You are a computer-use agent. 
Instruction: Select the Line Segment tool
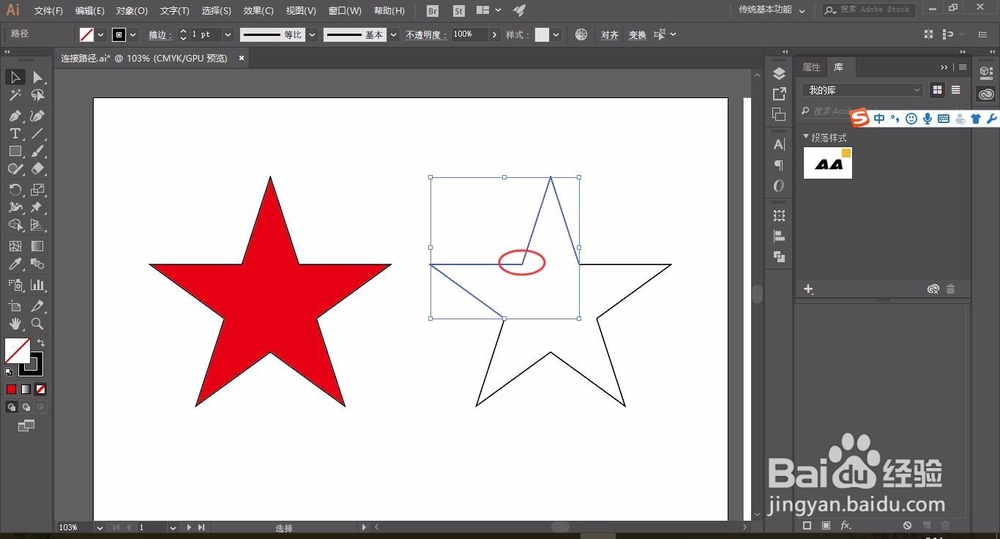(x=38, y=134)
